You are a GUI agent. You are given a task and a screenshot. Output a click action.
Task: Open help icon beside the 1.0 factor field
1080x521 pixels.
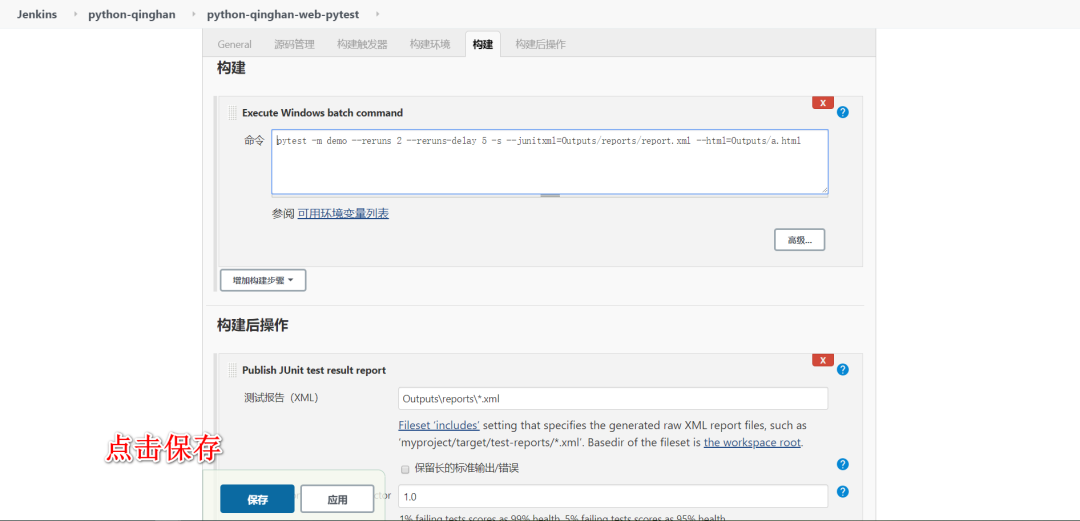[842, 492]
